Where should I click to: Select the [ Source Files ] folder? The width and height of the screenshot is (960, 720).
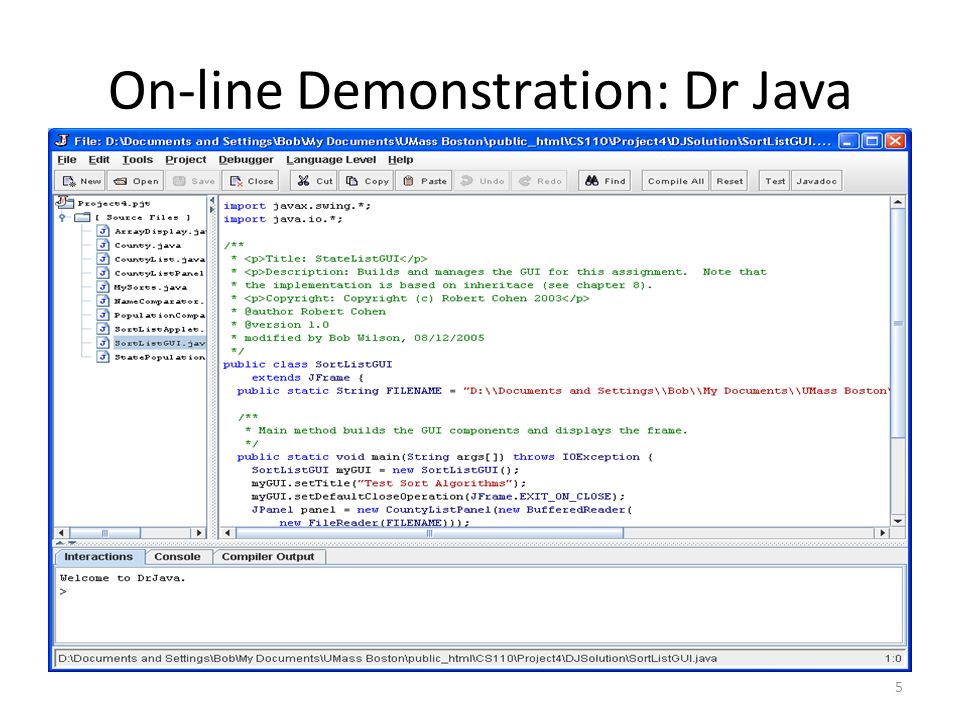[x=133, y=217]
